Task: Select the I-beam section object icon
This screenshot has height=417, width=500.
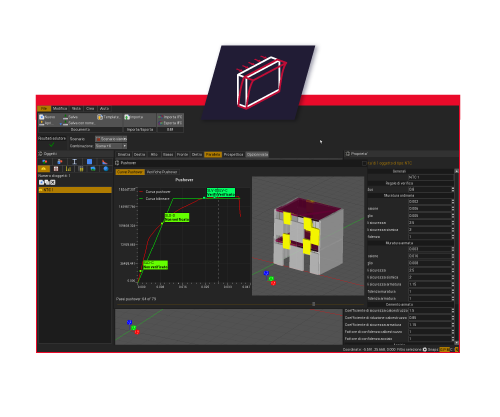Action: pyautogui.click(x=74, y=162)
